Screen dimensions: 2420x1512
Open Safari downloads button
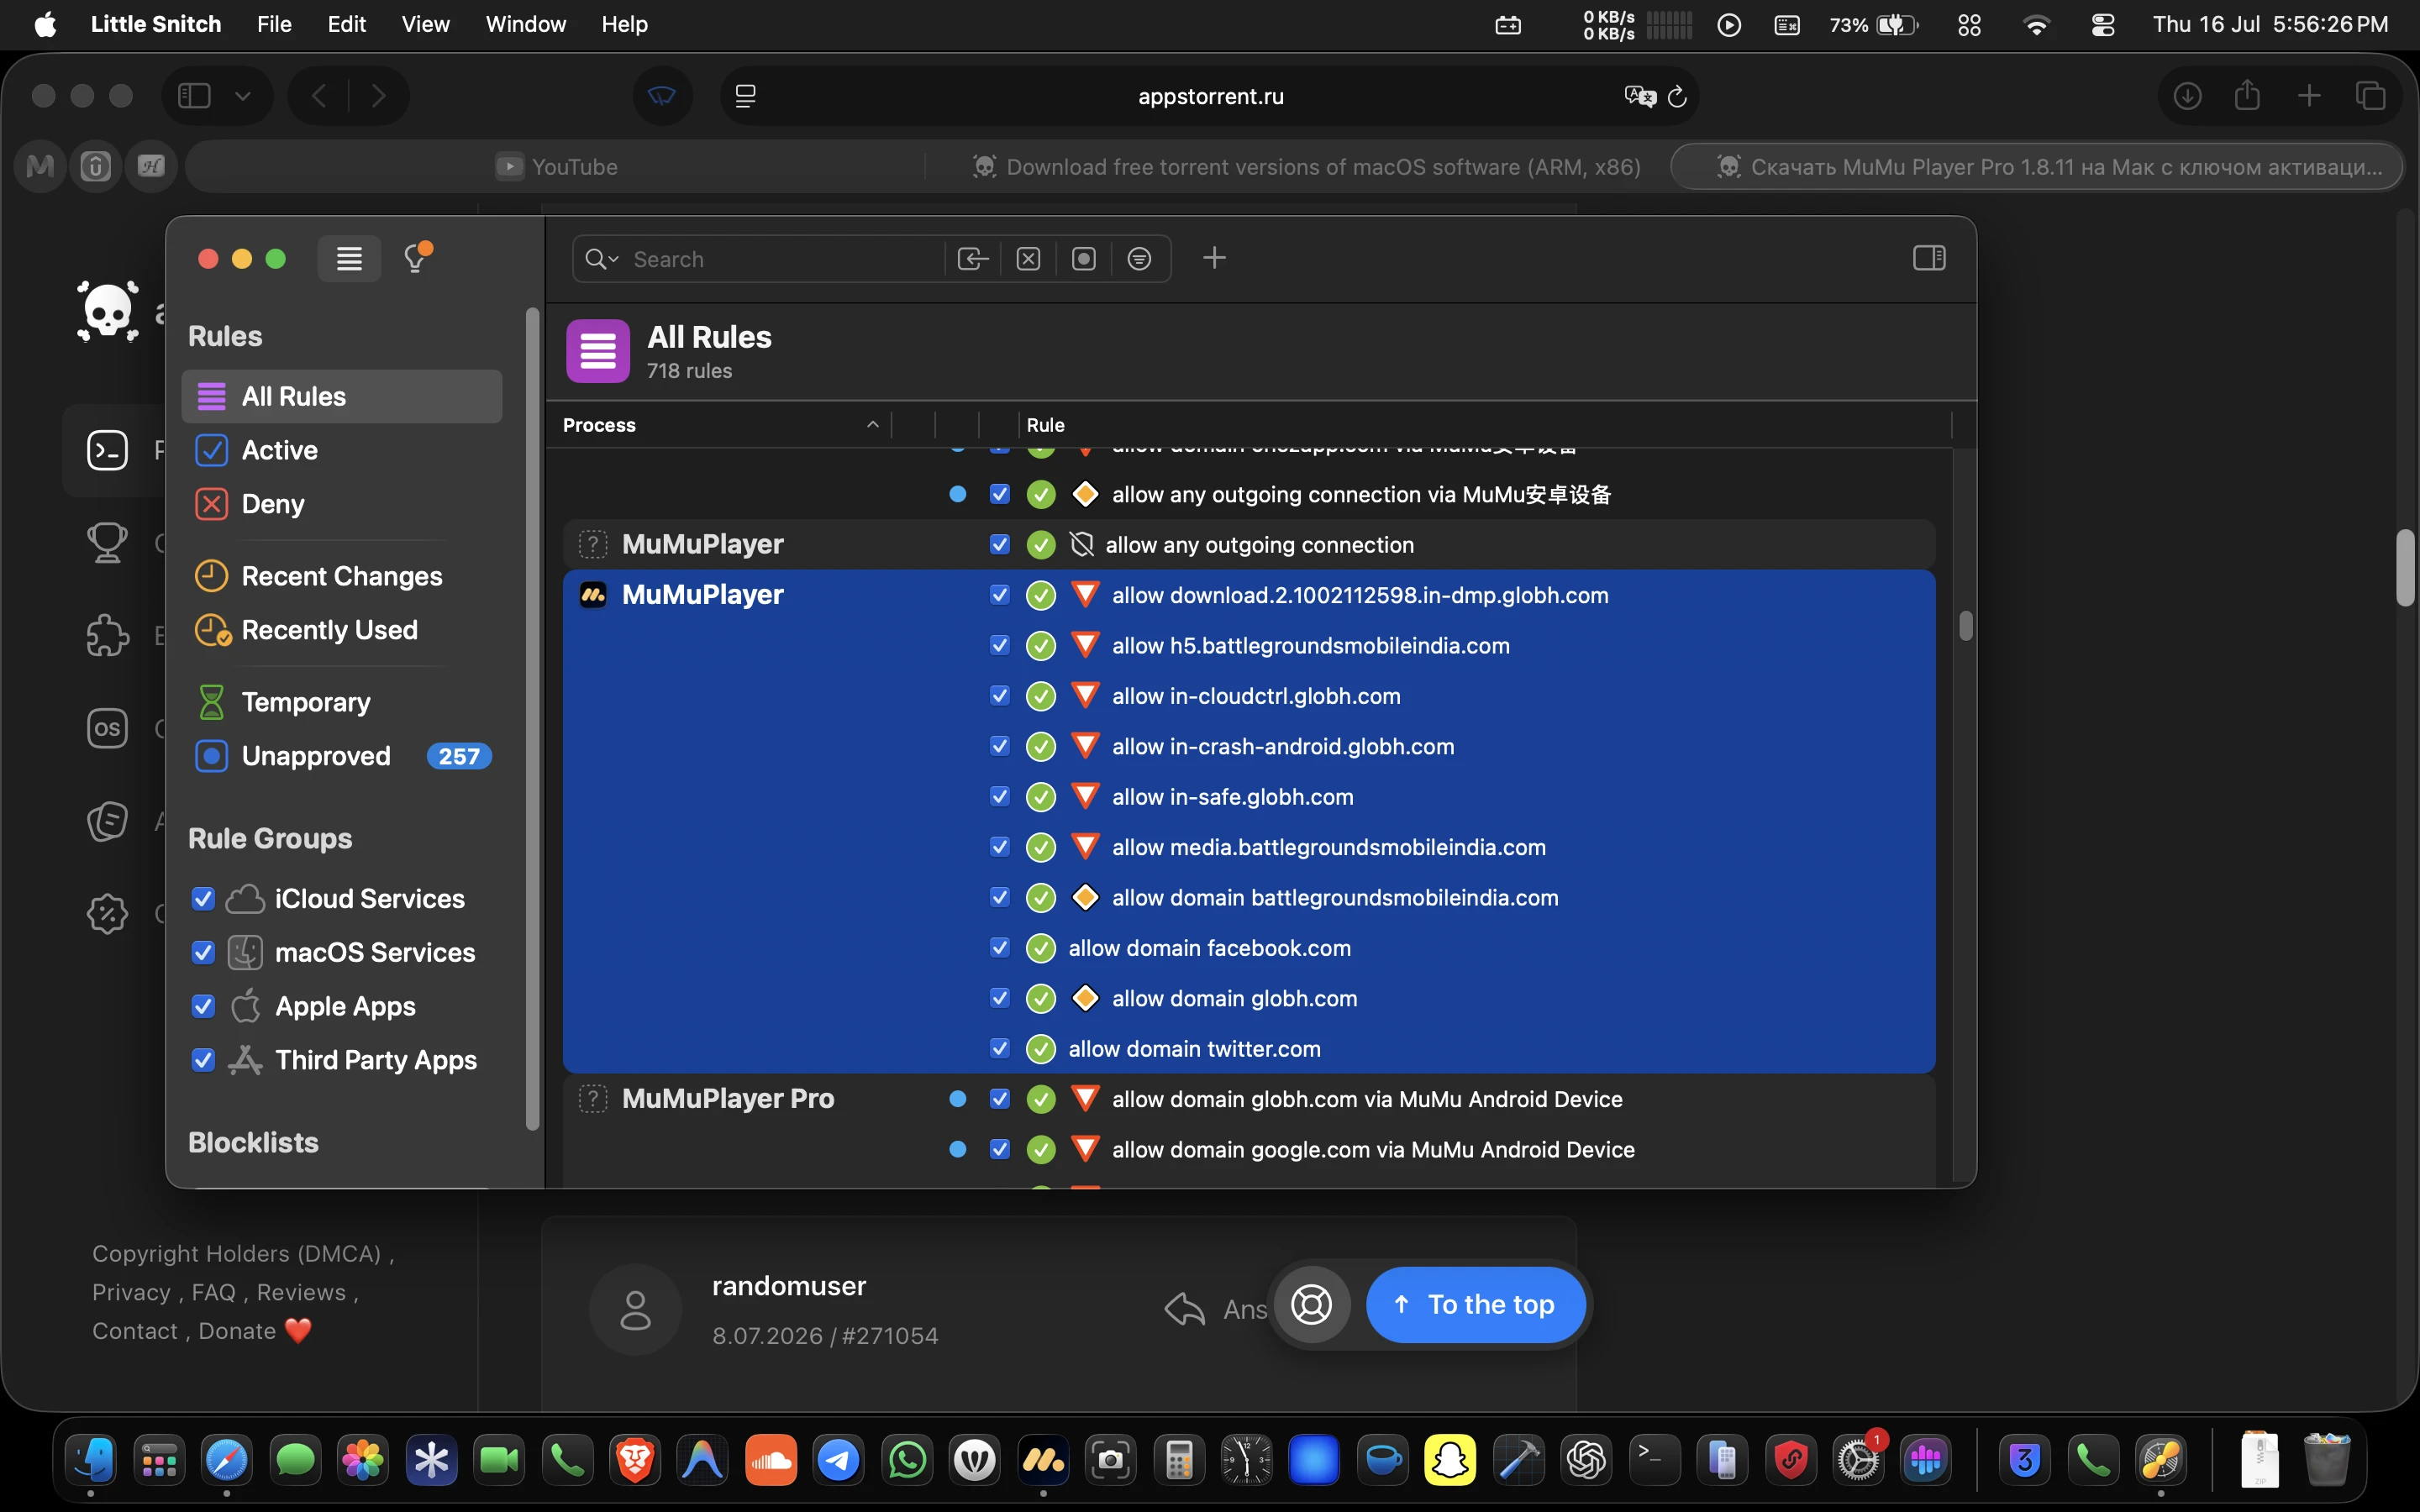(x=2187, y=96)
